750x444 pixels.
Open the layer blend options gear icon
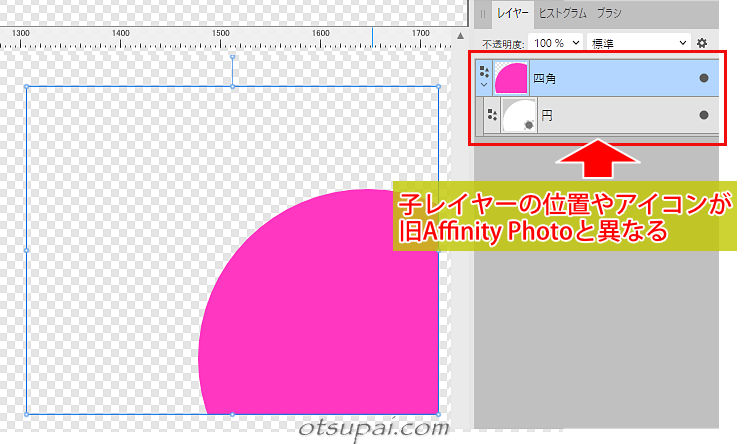[702, 43]
